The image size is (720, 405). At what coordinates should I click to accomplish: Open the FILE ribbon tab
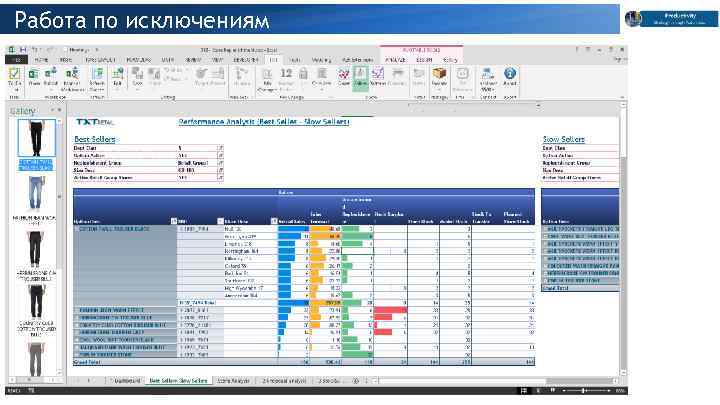[16, 60]
